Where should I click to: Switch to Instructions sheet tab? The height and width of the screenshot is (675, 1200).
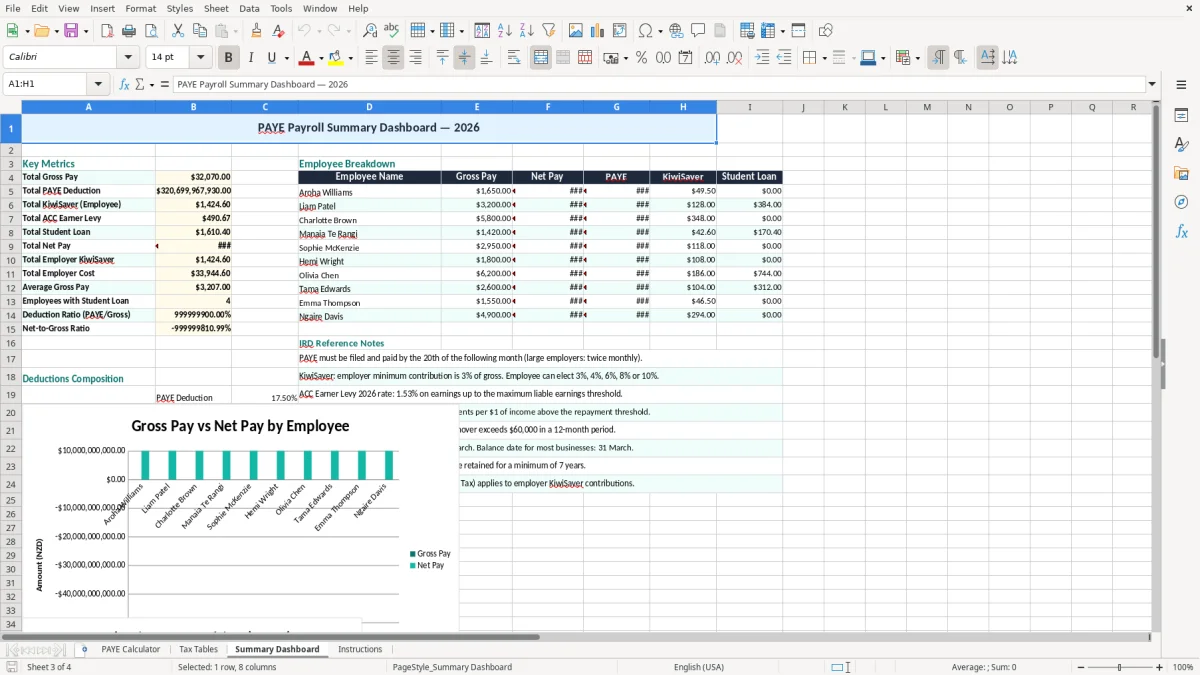[360, 649]
